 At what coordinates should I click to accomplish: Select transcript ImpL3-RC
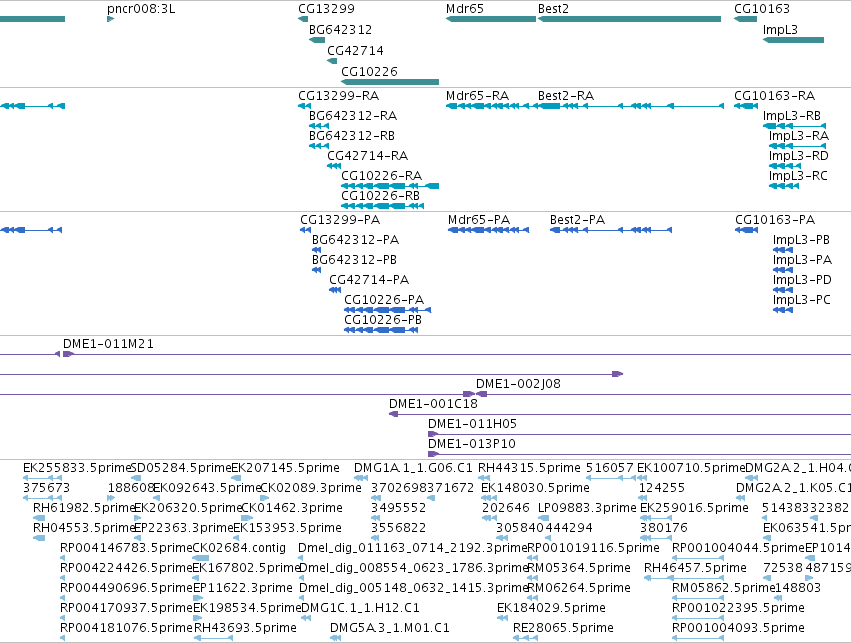click(x=784, y=186)
